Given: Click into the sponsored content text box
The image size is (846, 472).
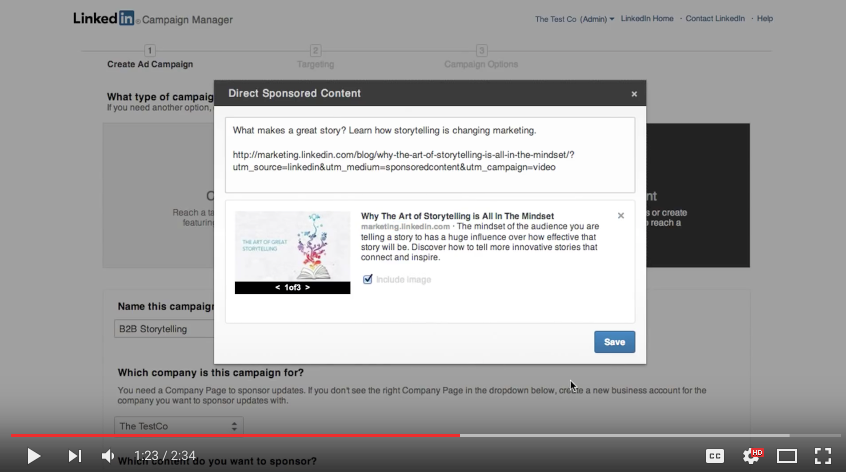Looking at the screenshot, I should (x=430, y=155).
